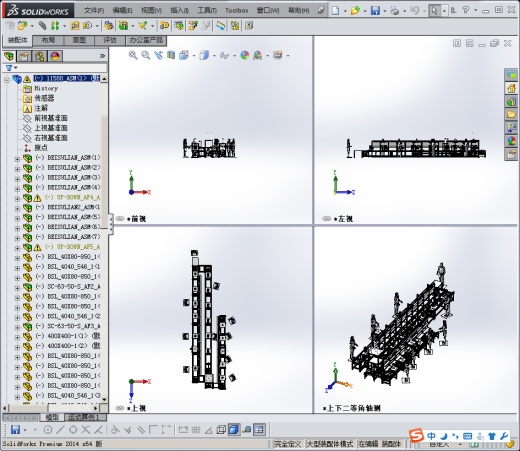Image resolution: width=520 pixels, height=451 pixels.
Task: Click the Zoom to Fit magnifier icon
Action: (x=133, y=55)
